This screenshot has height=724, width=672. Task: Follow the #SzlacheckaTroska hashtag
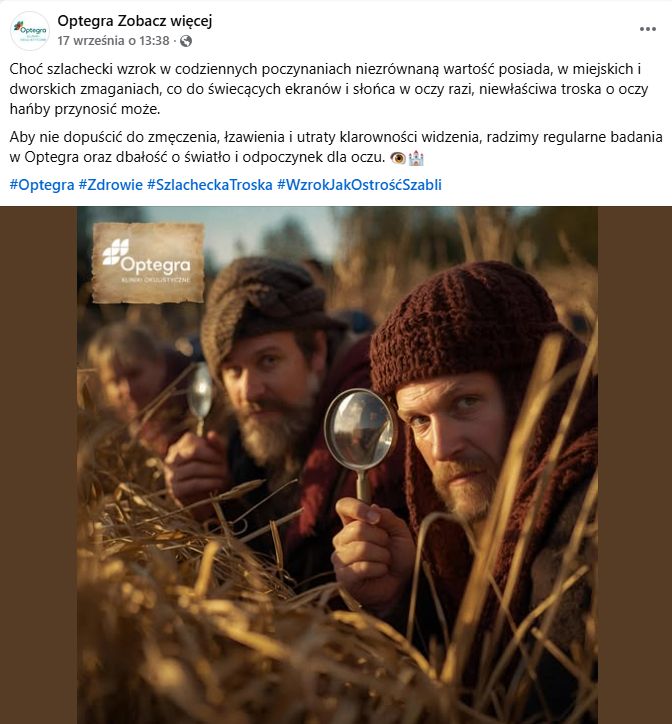pyautogui.click(x=210, y=185)
